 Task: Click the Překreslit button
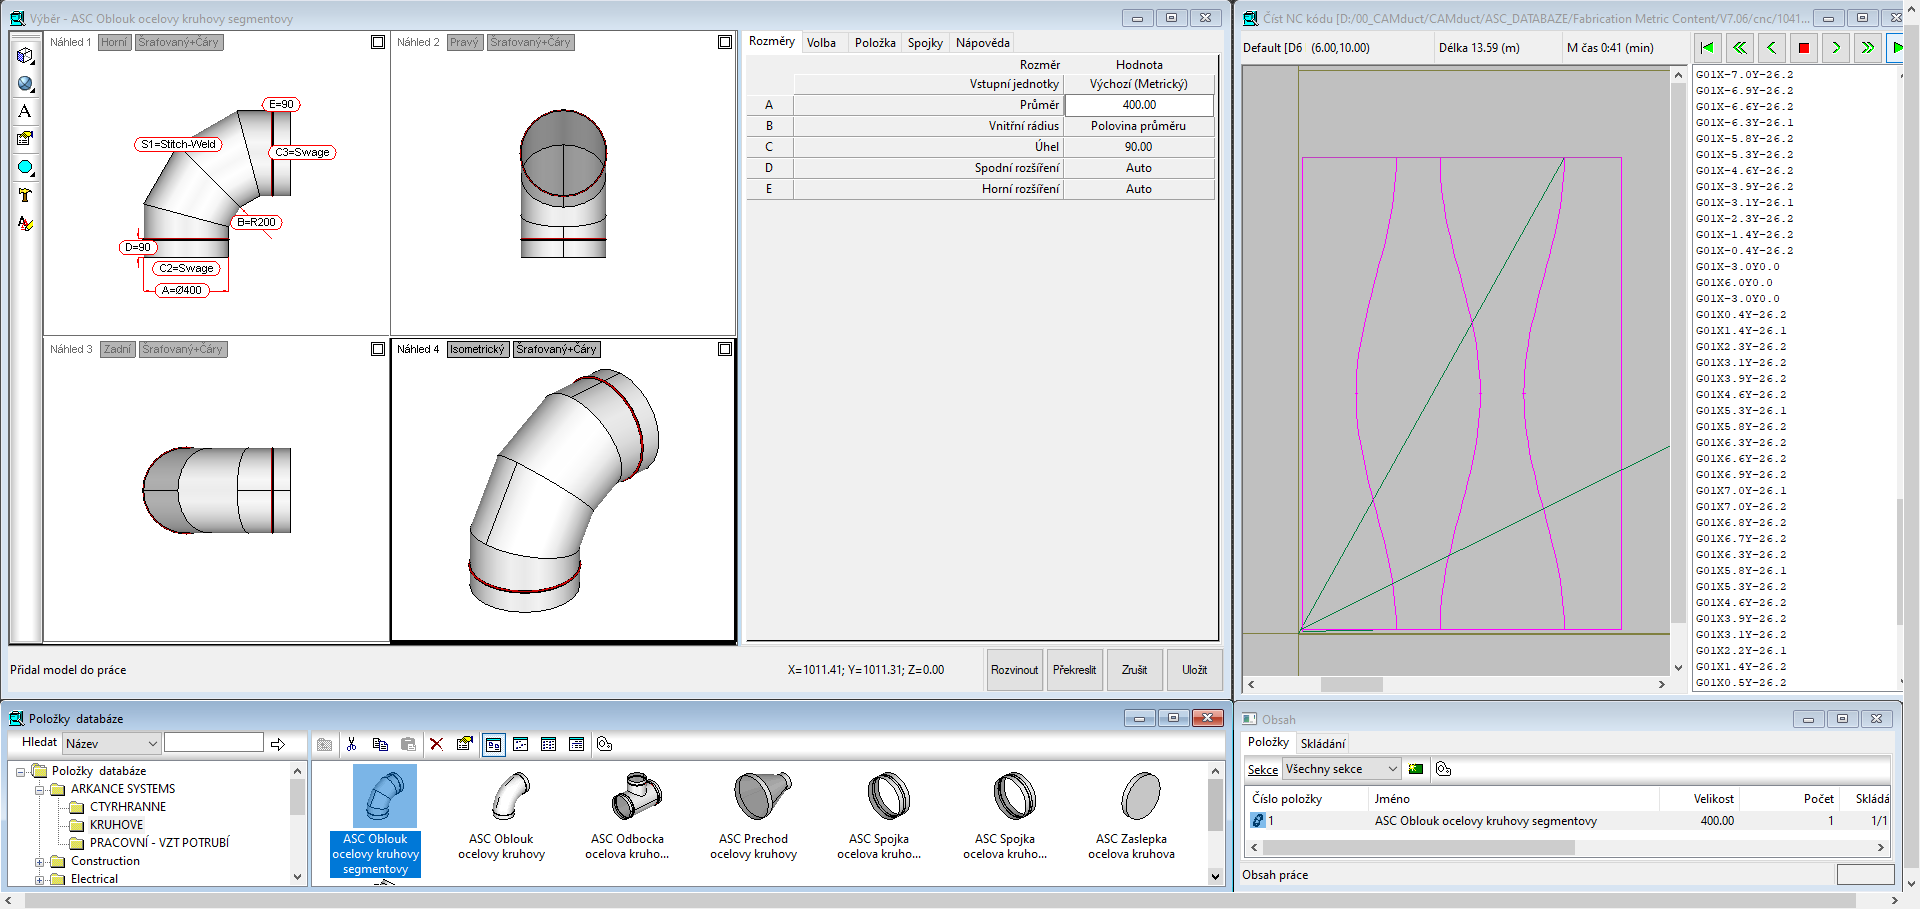(x=1074, y=670)
